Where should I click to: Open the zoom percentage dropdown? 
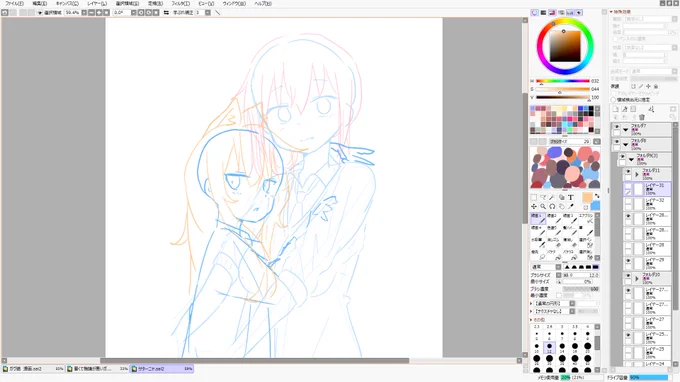85,13
